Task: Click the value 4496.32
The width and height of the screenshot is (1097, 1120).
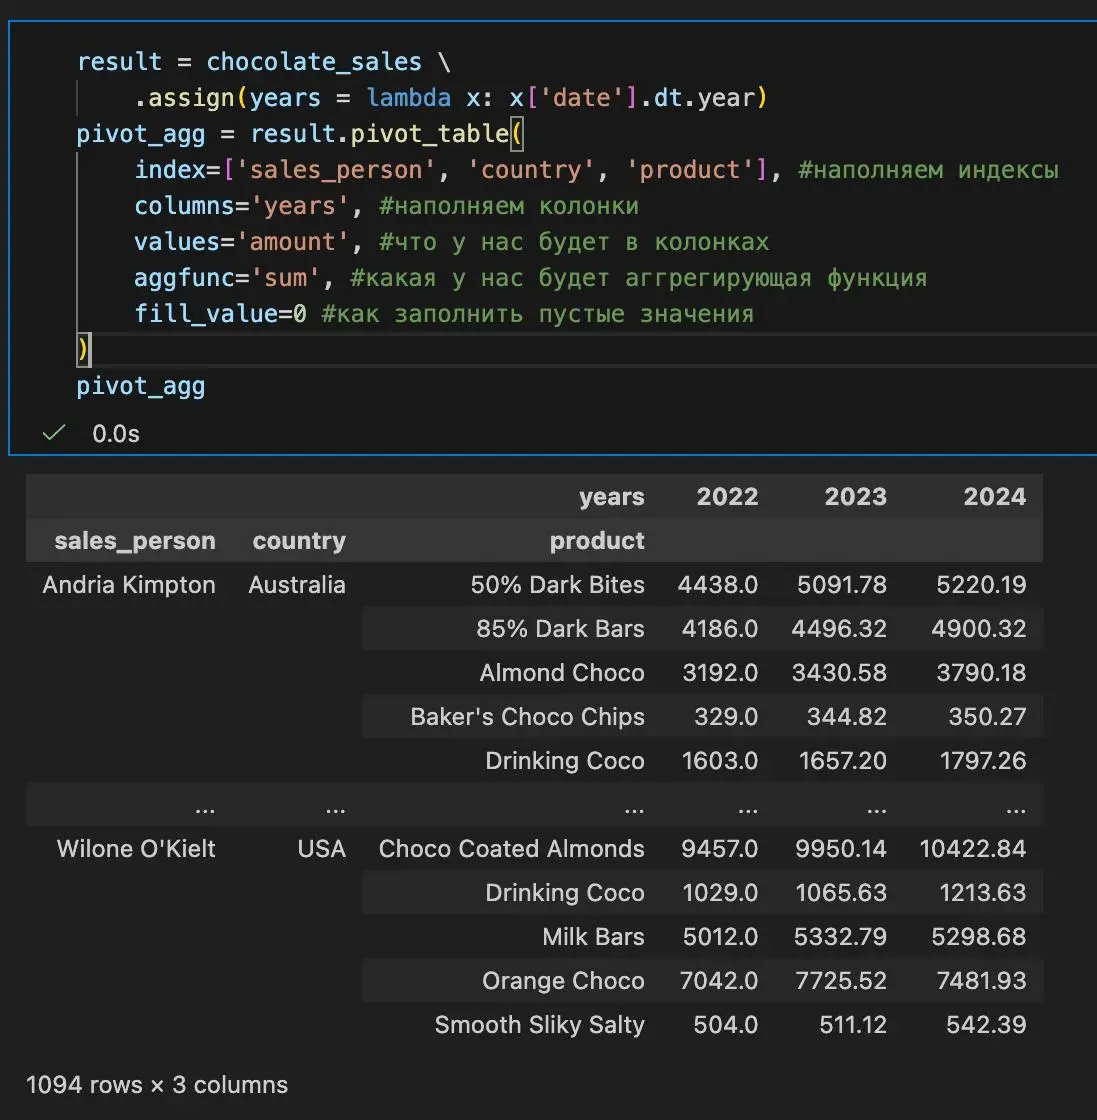Action: [x=839, y=629]
